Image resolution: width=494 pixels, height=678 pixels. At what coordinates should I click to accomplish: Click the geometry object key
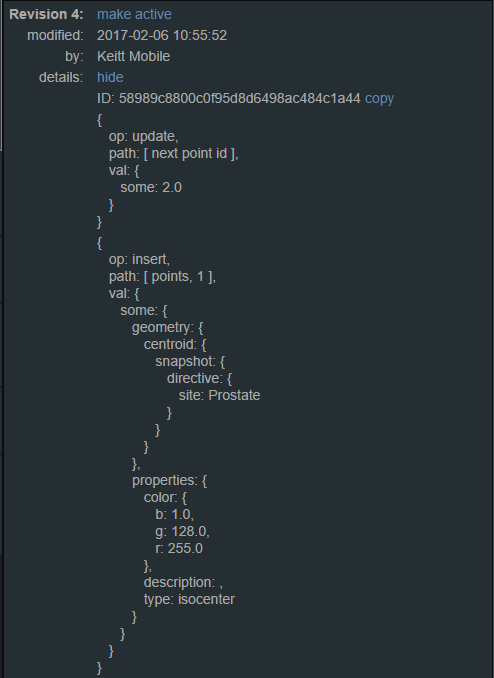(162, 328)
